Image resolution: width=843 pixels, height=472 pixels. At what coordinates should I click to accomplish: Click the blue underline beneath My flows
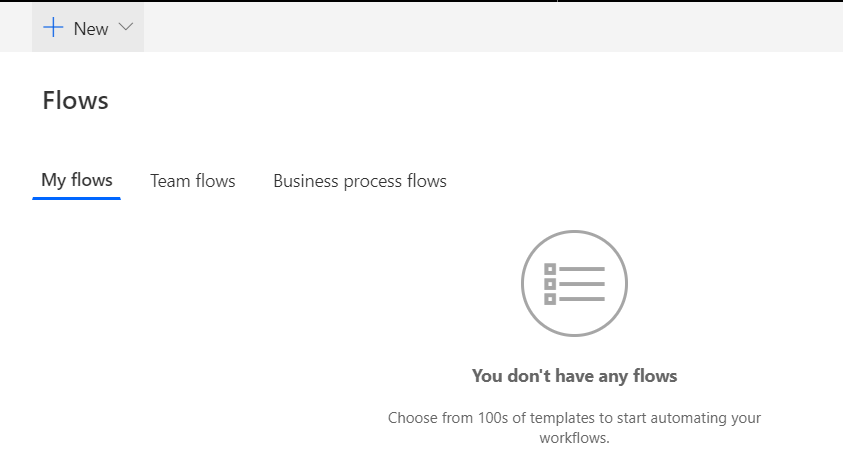[76, 198]
